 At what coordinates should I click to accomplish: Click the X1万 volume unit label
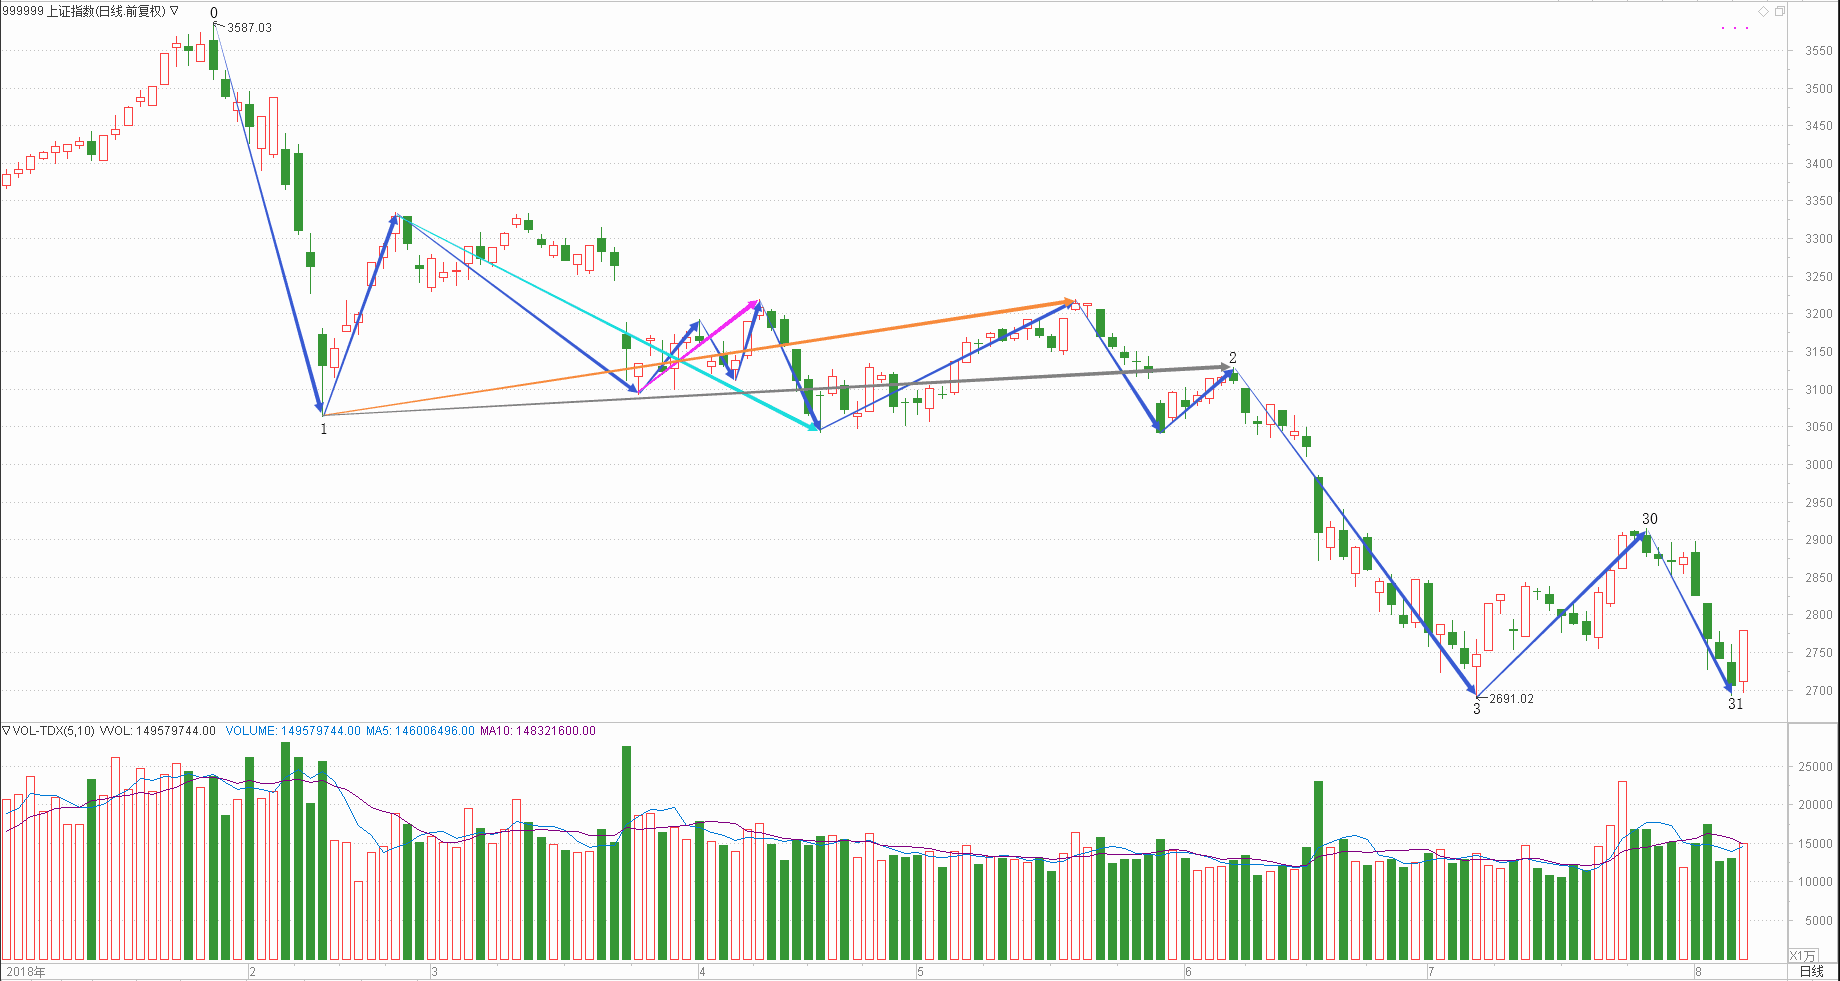(x=1802, y=956)
